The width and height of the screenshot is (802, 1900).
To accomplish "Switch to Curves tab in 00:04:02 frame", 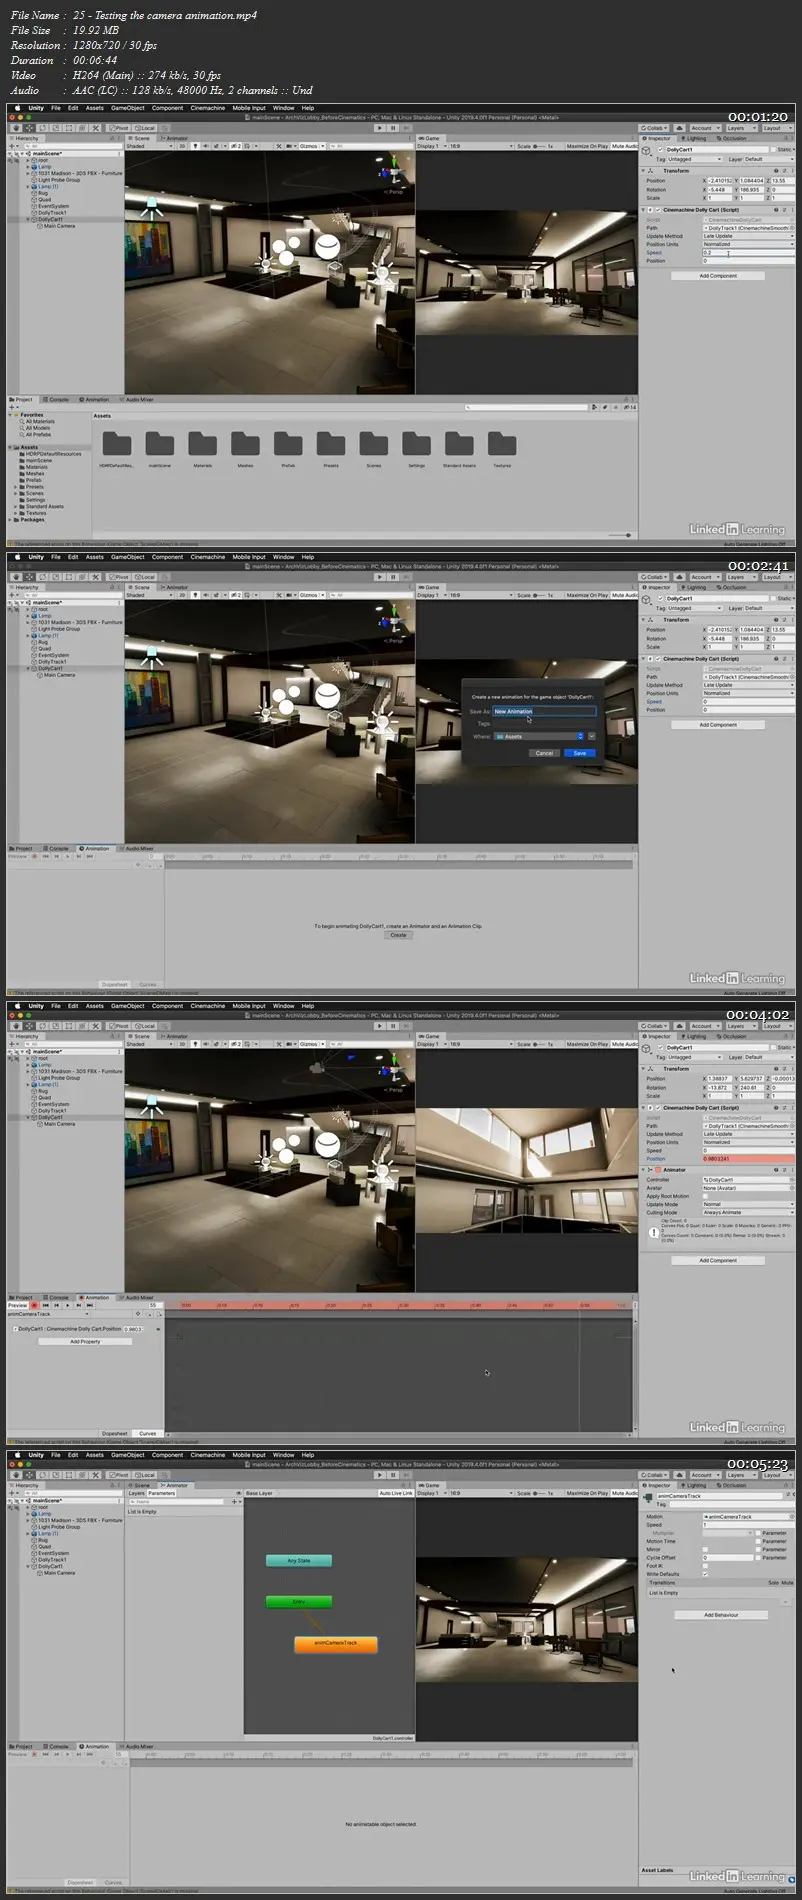I will tap(148, 1433).
